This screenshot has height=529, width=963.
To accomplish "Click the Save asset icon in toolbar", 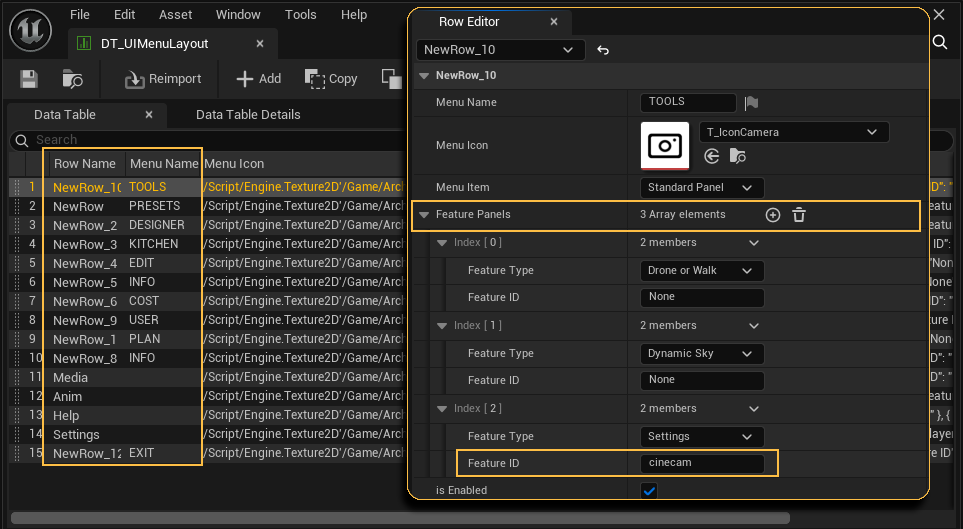I will [29, 79].
